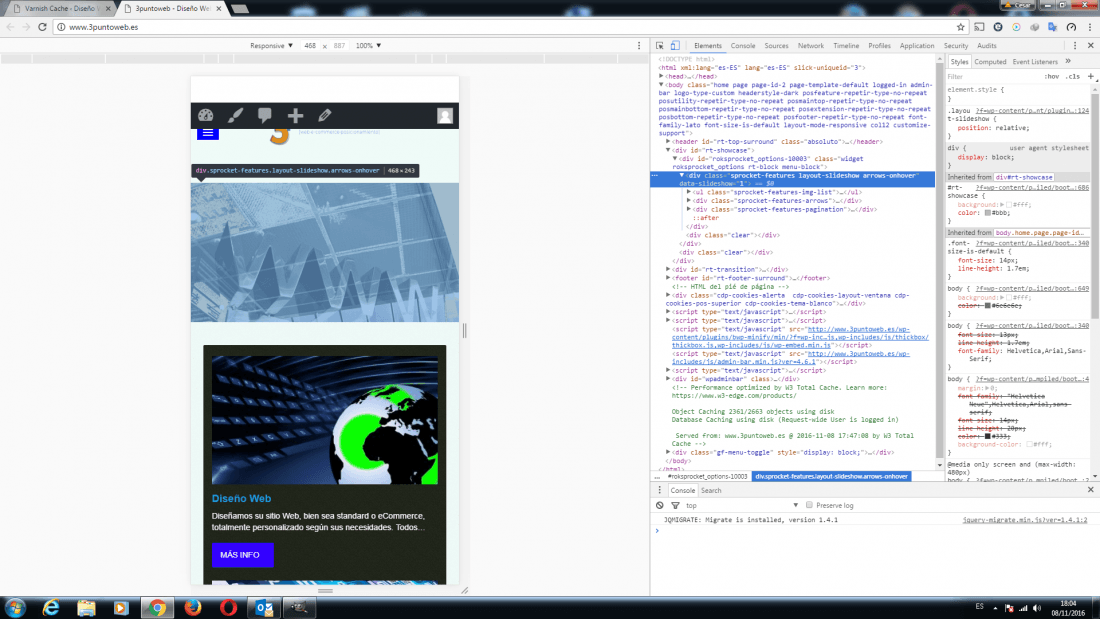1100x619 pixels.
Task: Open Chrome main menu at toolbar end
Action: (1089, 27)
